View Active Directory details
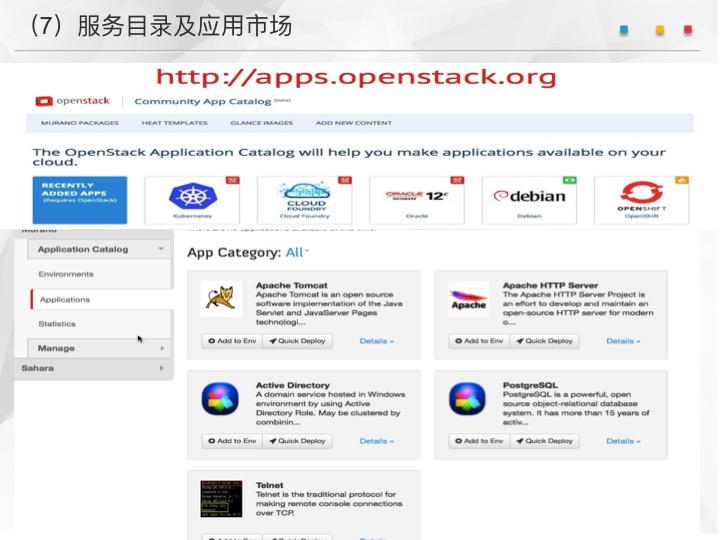The height and width of the screenshot is (540, 720). (x=377, y=441)
